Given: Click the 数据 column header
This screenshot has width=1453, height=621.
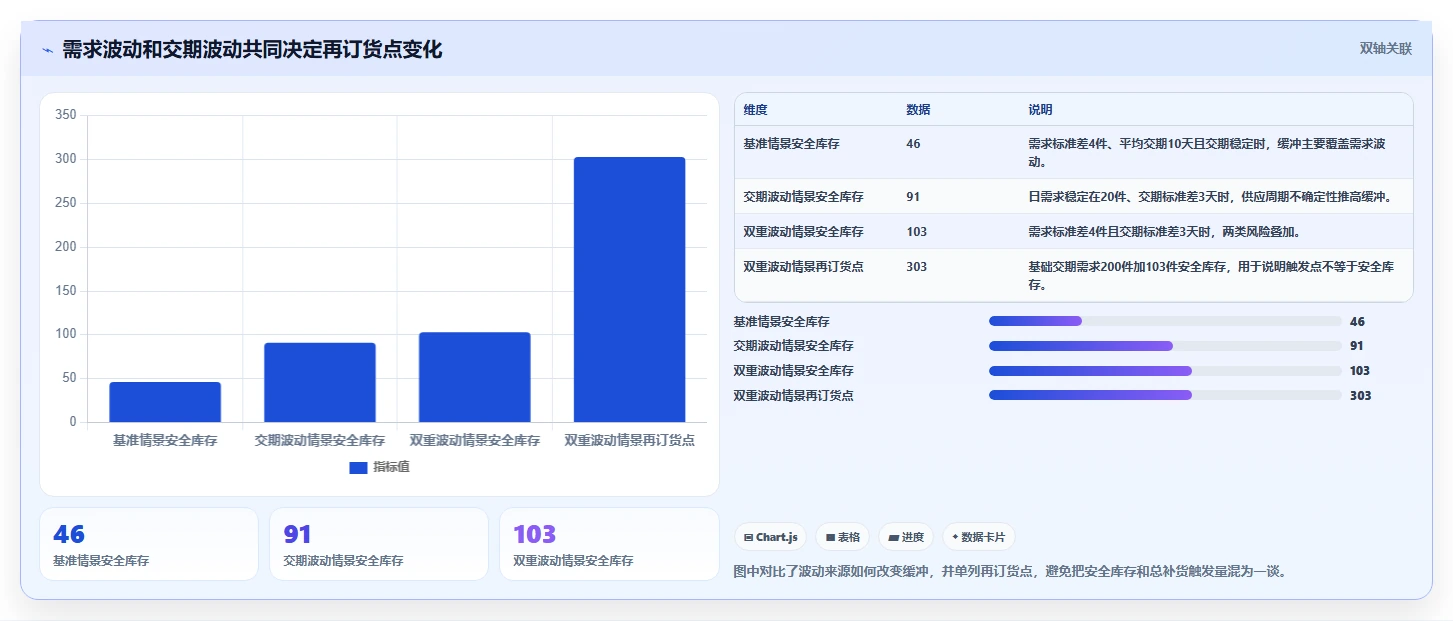Looking at the screenshot, I should [x=918, y=110].
